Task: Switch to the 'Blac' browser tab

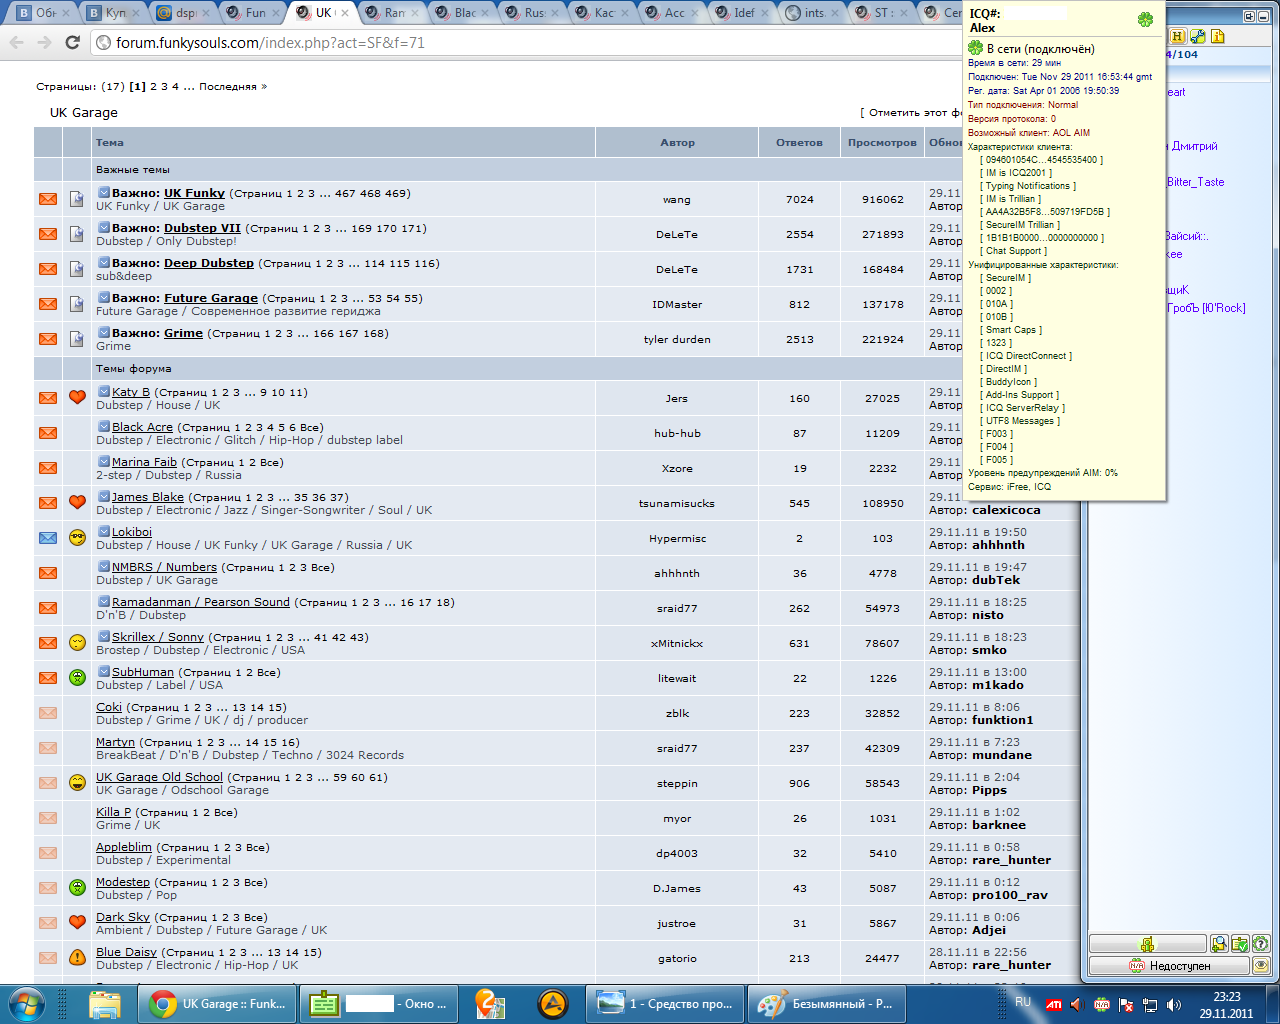Action: (x=461, y=13)
